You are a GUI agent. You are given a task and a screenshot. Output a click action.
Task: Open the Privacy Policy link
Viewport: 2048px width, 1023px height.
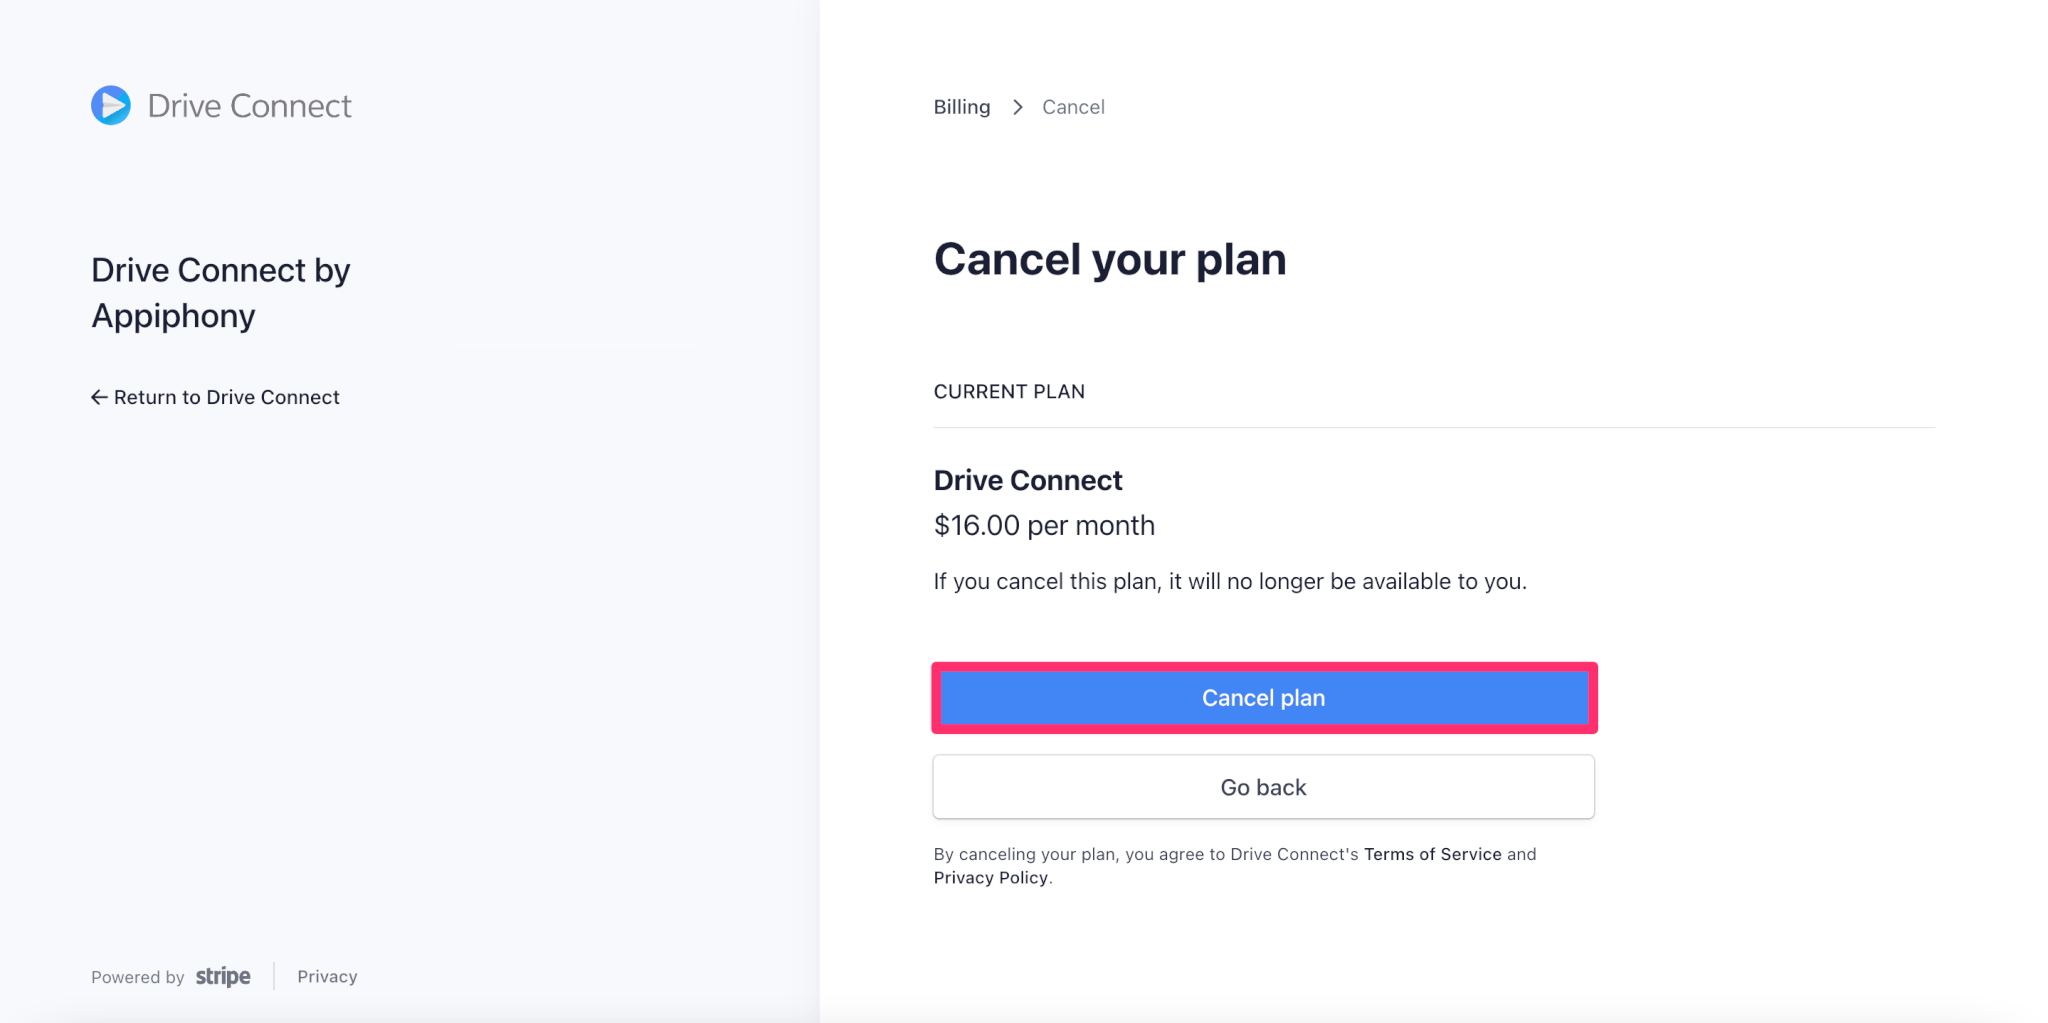coord(990,878)
